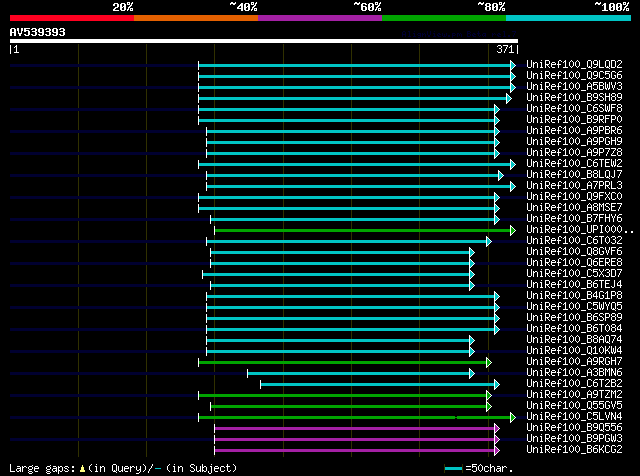Select the UniRef100_B7FHY6 label
640x476 pixels.
click(x=574, y=219)
